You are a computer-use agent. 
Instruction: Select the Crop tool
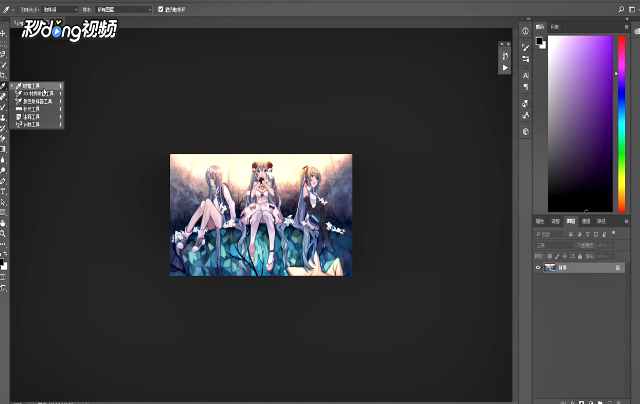(3, 75)
